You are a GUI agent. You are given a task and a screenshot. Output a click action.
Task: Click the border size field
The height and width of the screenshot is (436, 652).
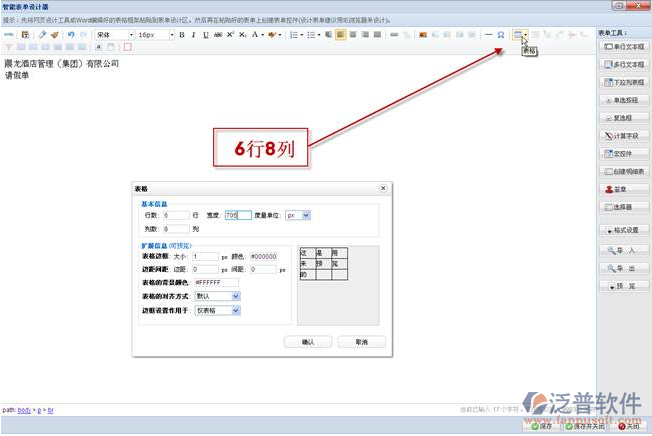click(205, 257)
